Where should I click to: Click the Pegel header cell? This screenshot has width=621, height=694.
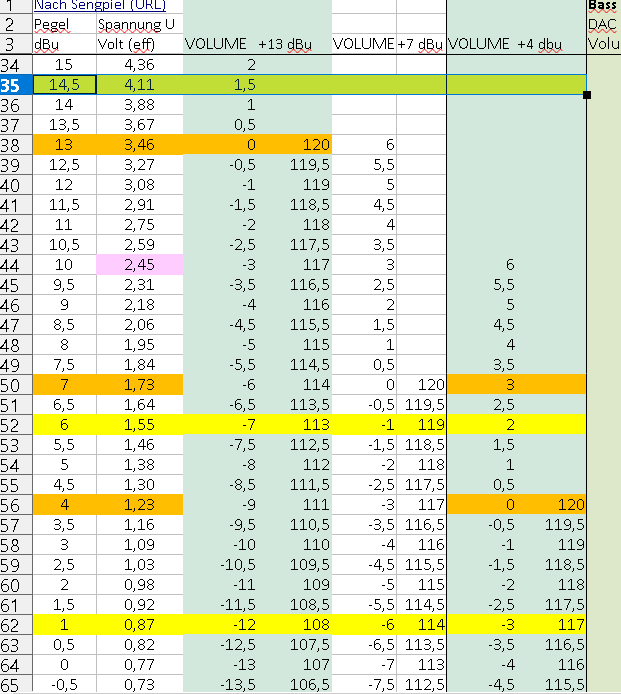(64, 24)
